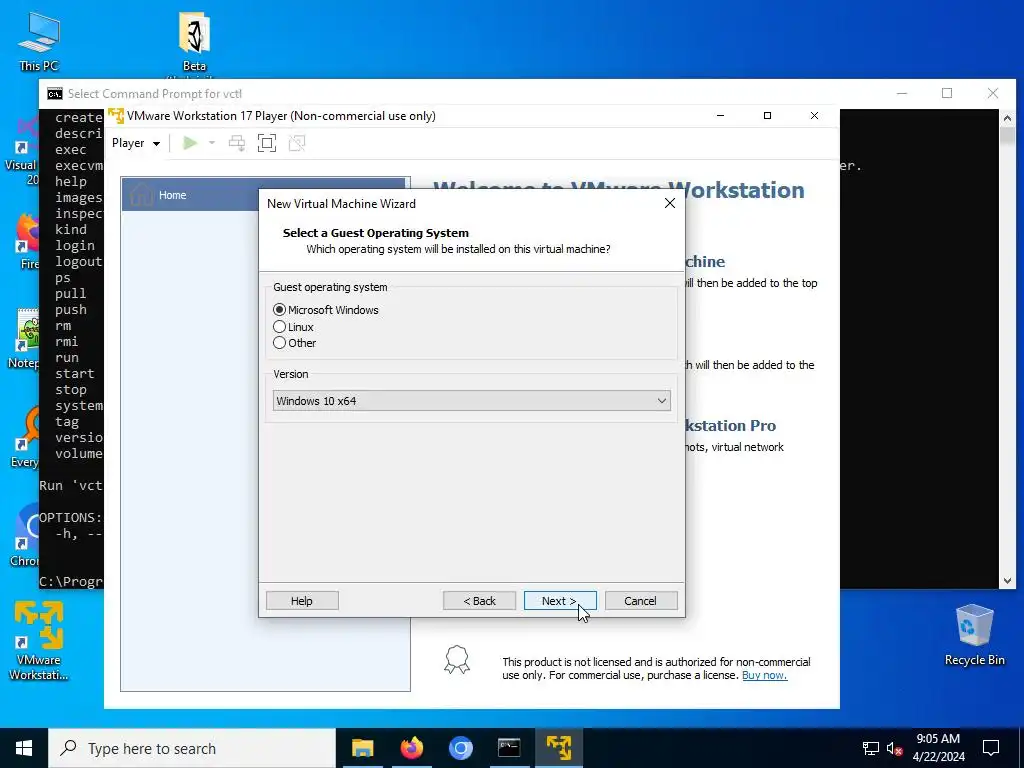Open the Everything desktop shortcut
The width and height of the screenshot is (1024, 768).
25,438
